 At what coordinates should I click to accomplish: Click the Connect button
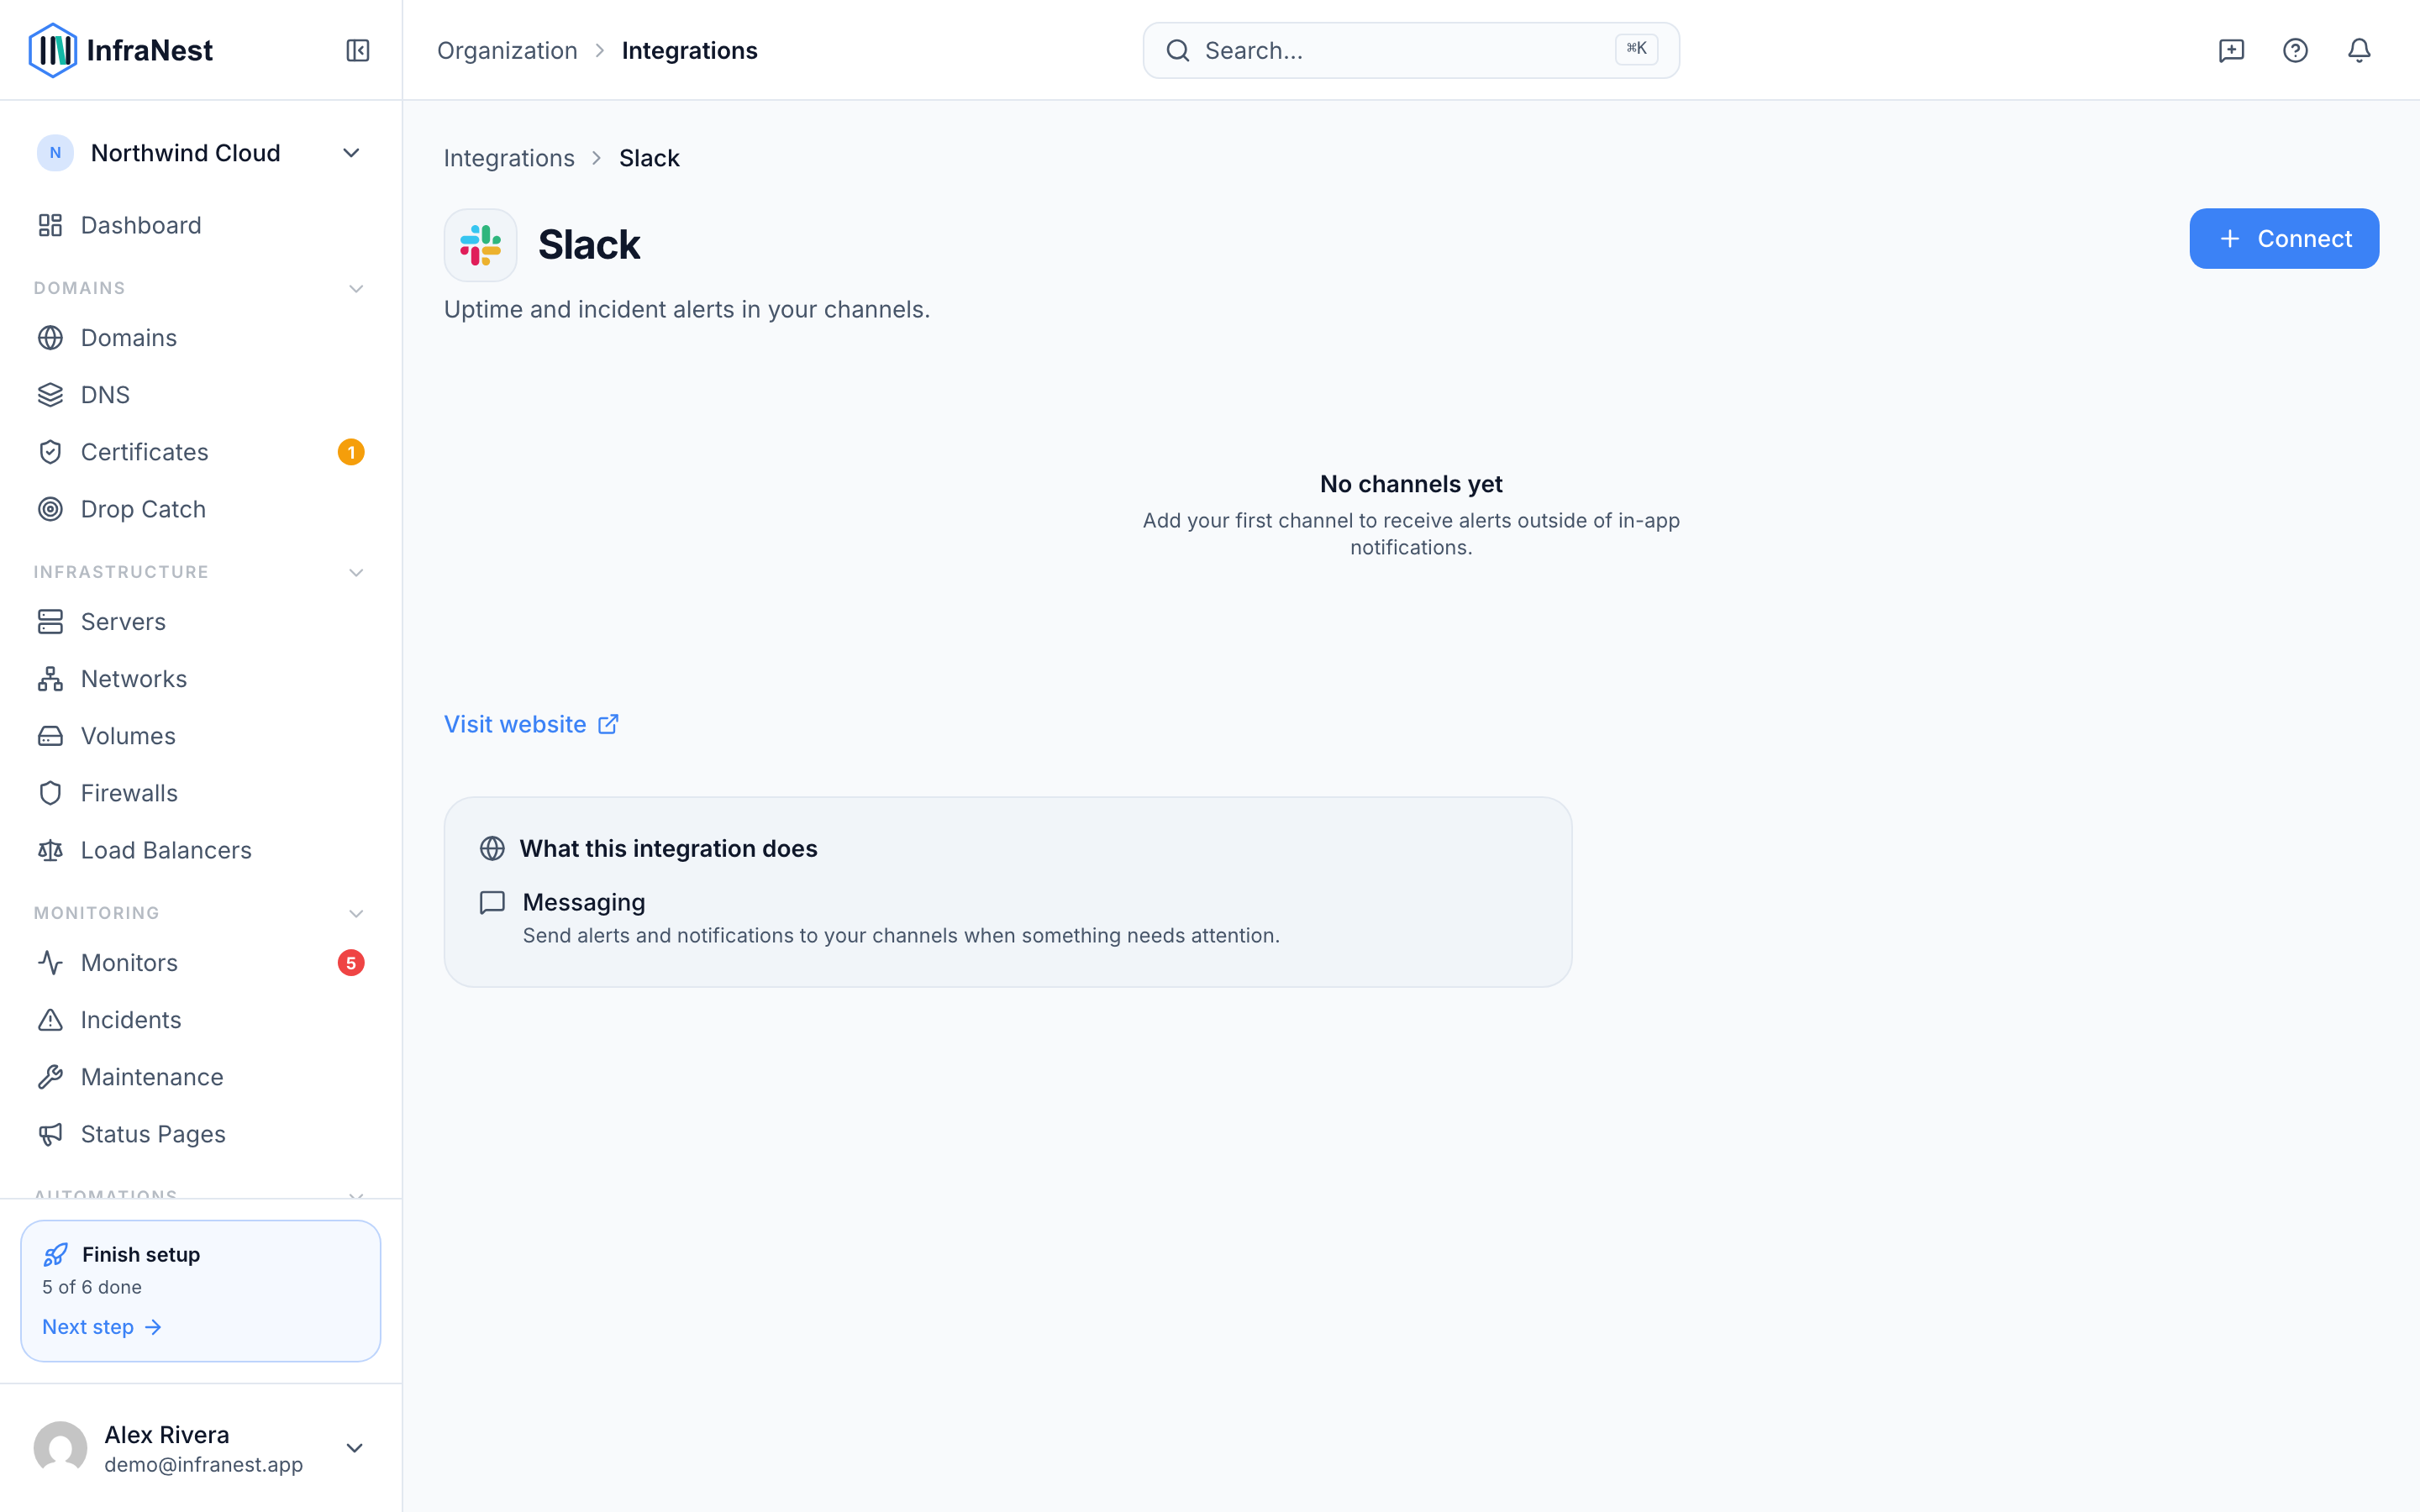(2284, 239)
